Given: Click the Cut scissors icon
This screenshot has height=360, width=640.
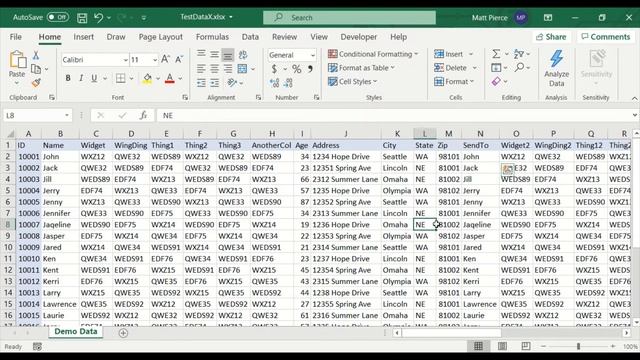Looking at the screenshot, I should (36, 55).
